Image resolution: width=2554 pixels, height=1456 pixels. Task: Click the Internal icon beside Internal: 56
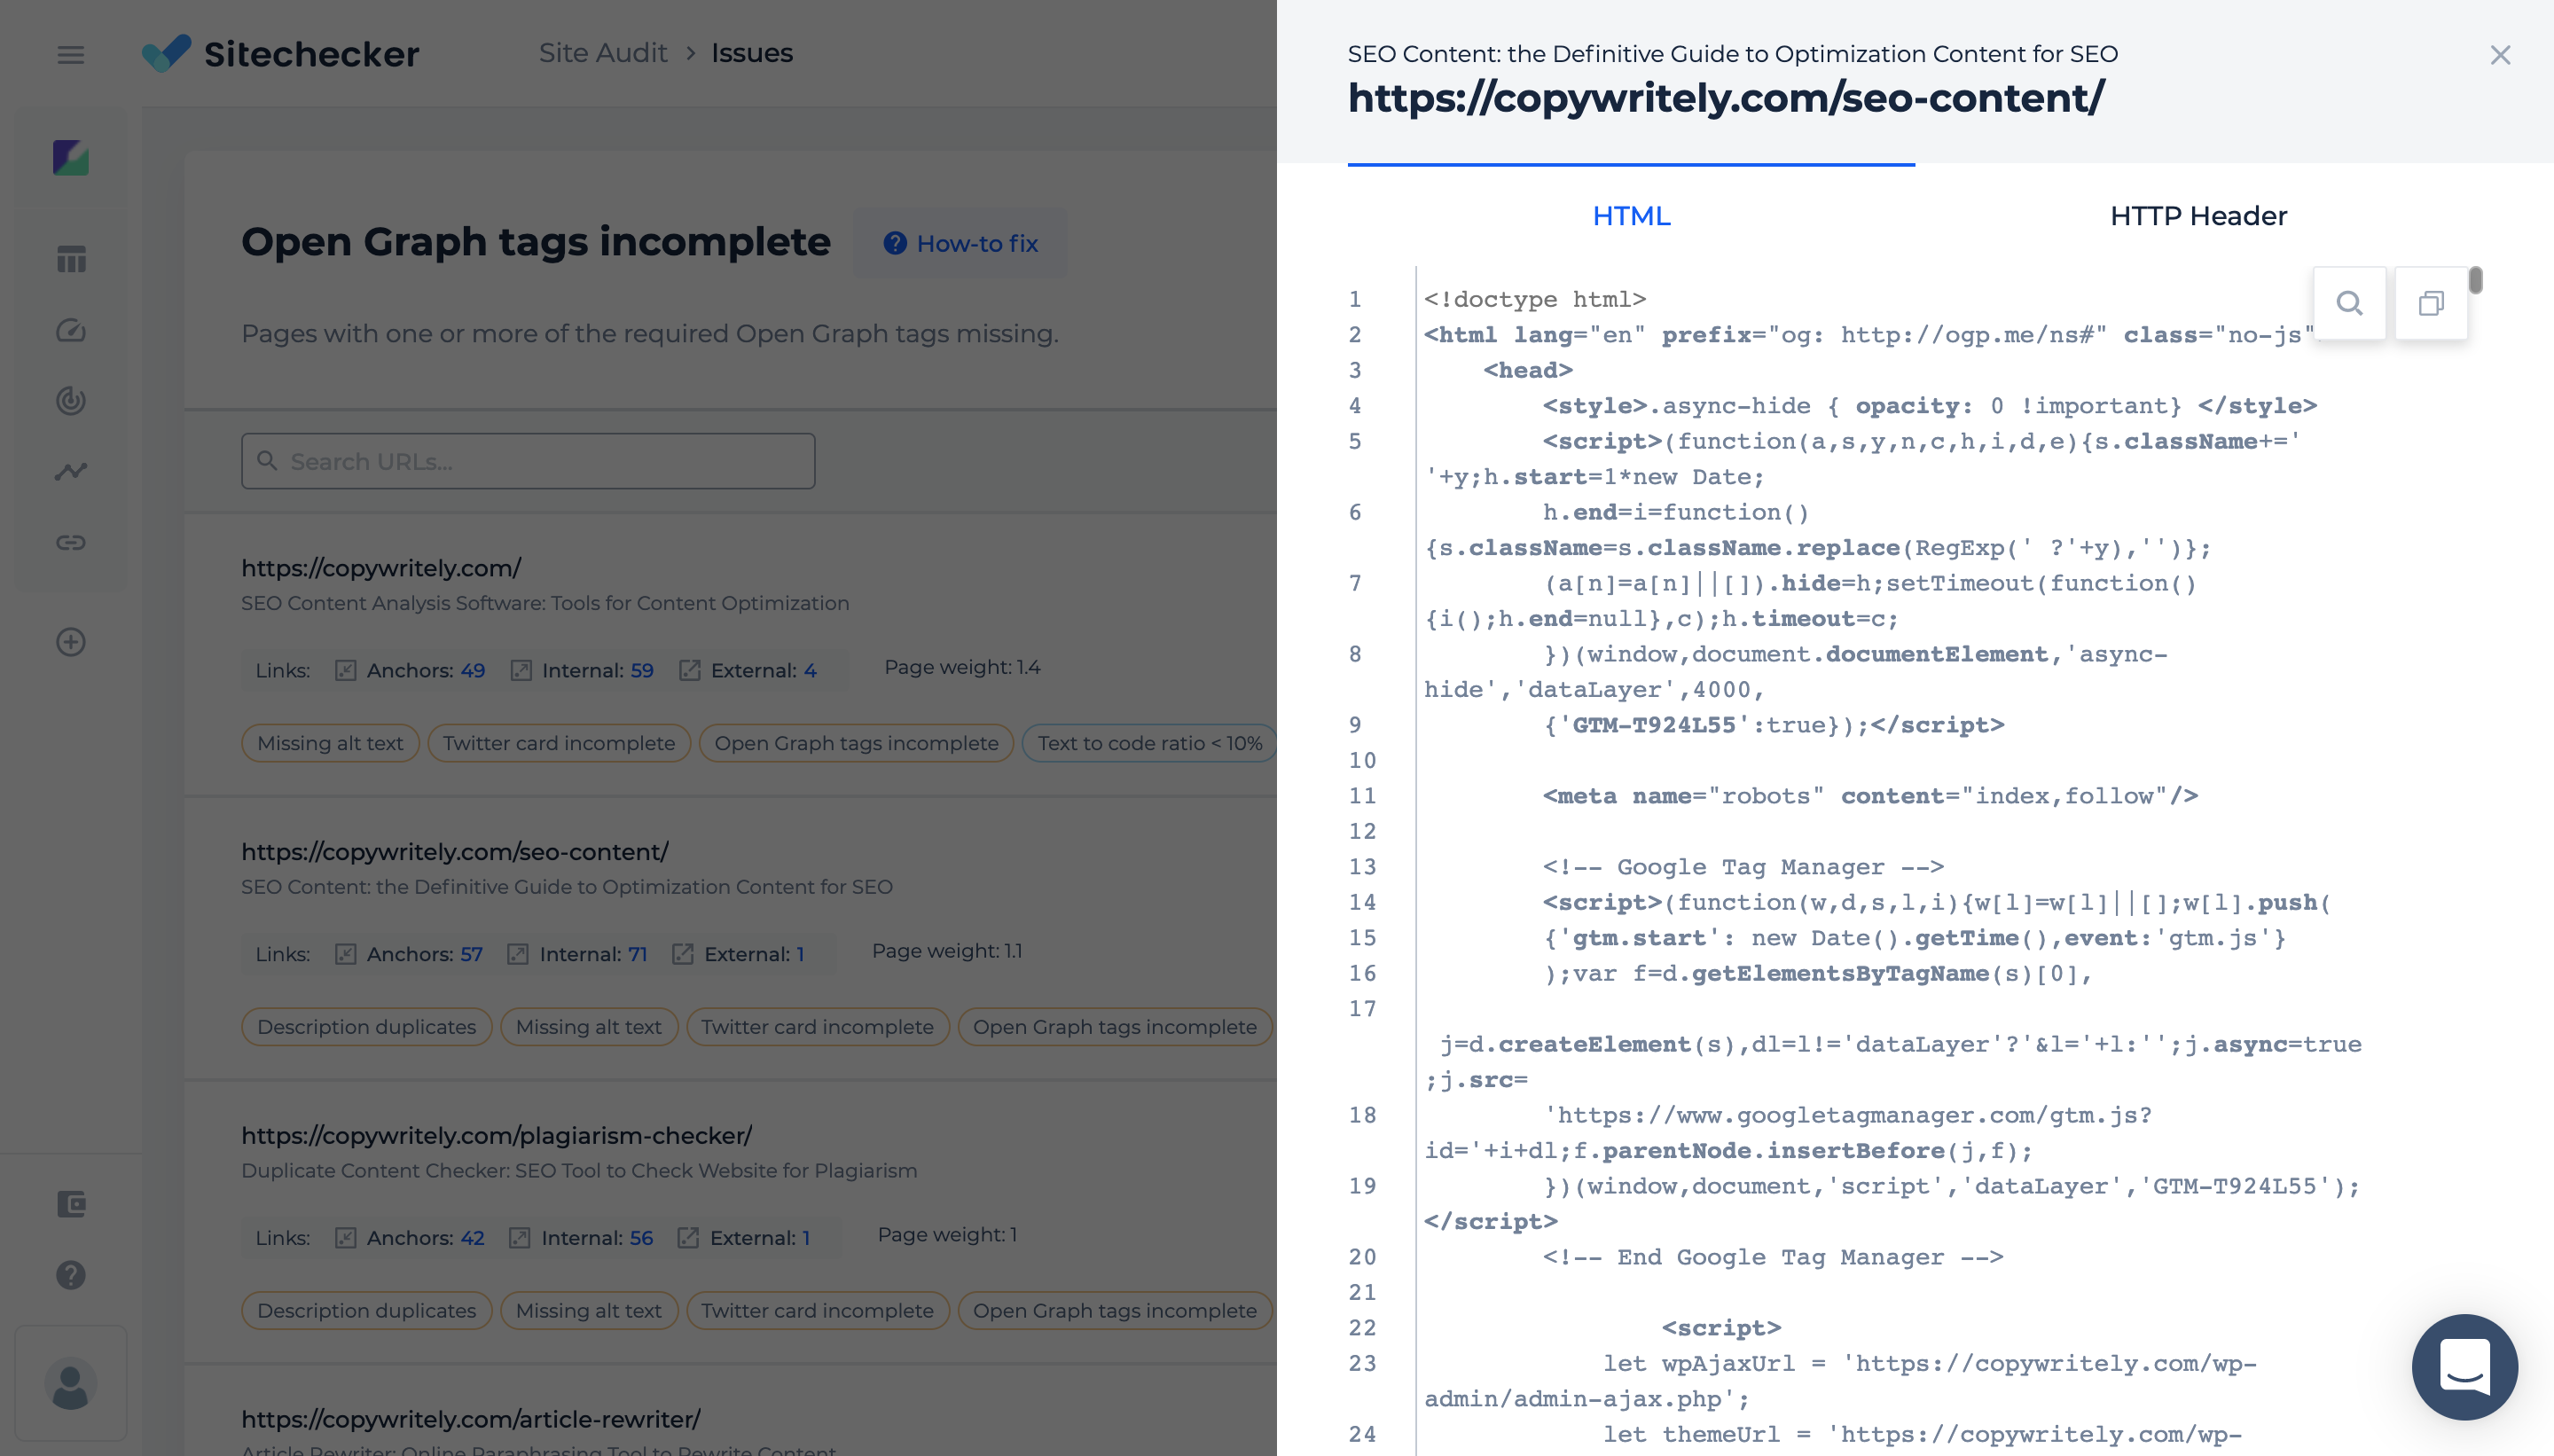[519, 1238]
